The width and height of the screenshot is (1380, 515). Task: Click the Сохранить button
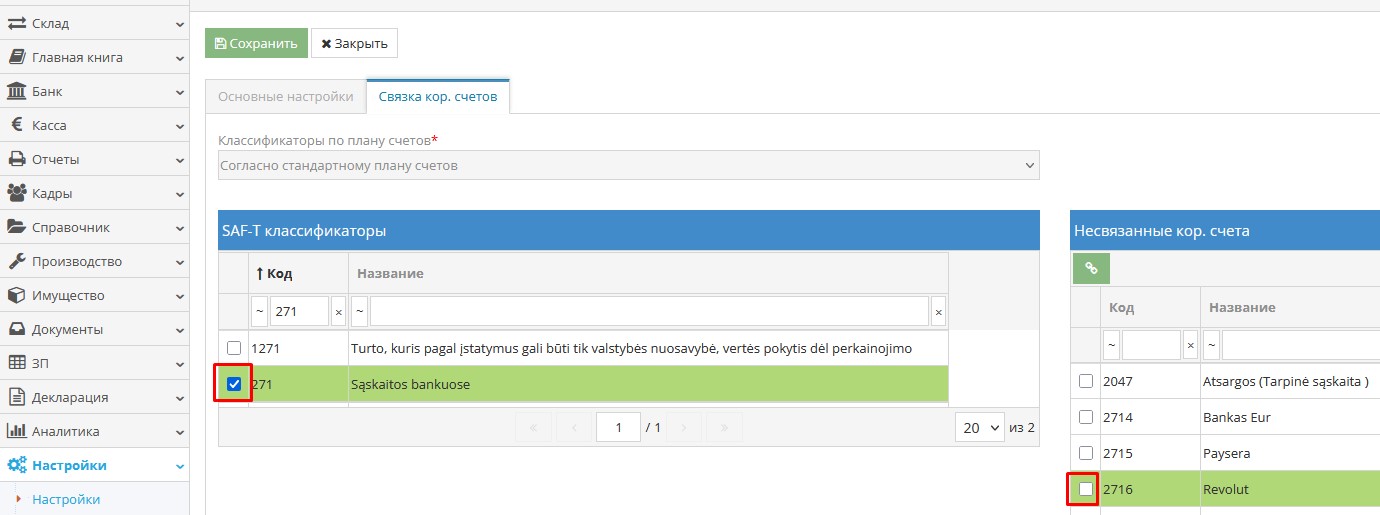256,43
